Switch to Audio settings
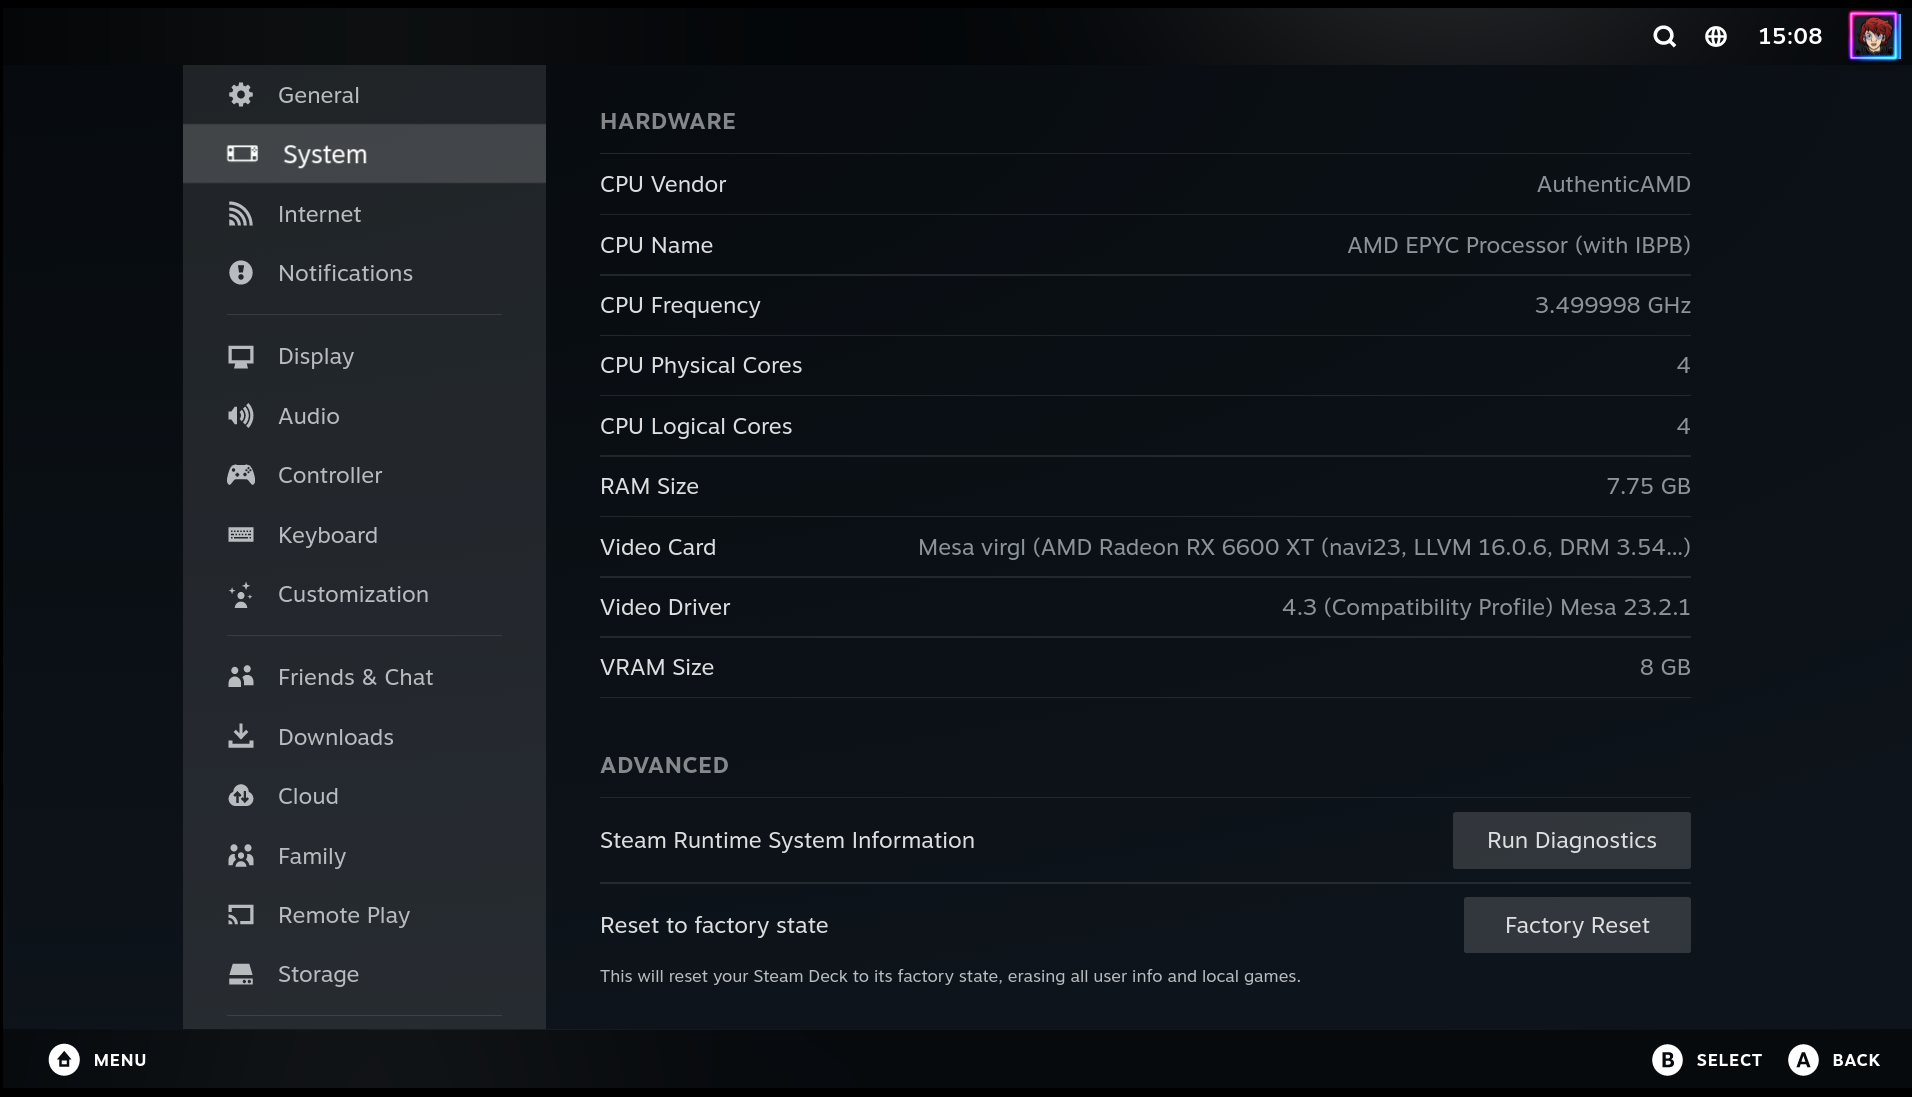Screen dimensions: 1912x1097 [309, 416]
